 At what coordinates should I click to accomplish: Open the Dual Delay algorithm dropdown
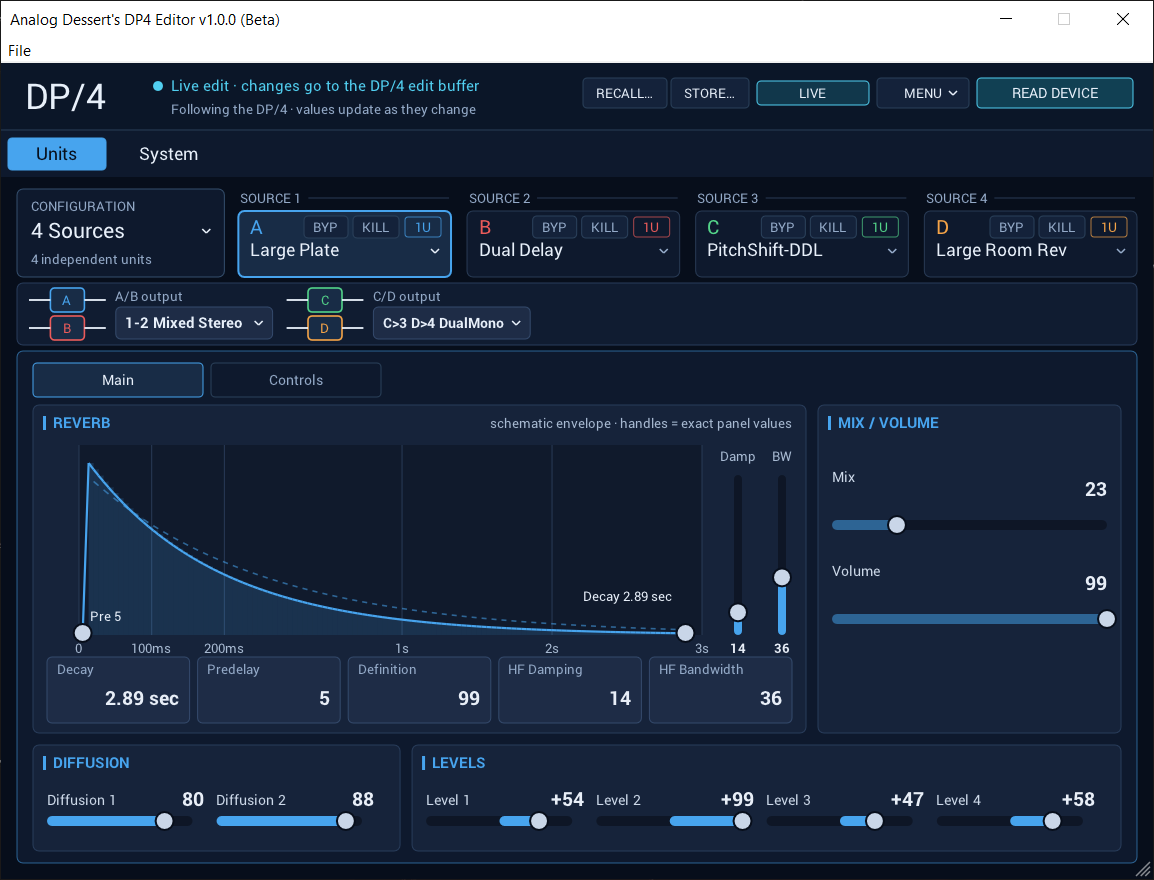(x=573, y=251)
